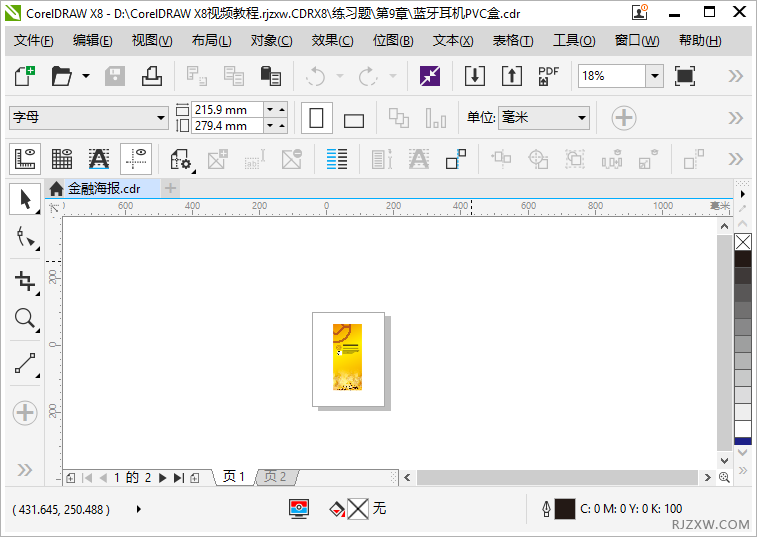Click the page height 279.4 mm field
757x537 pixels.
tap(227, 126)
